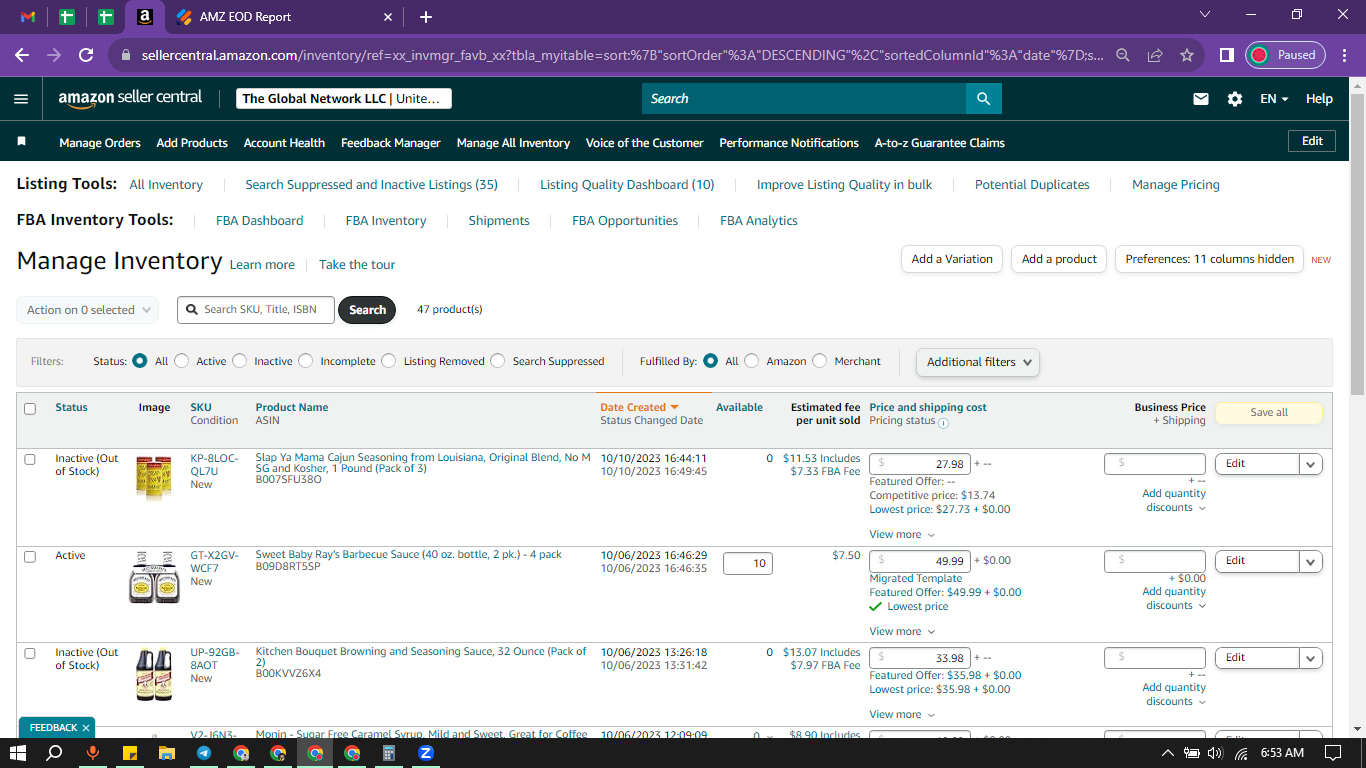
Task: Reload the Seller Central page
Action: (x=86, y=55)
